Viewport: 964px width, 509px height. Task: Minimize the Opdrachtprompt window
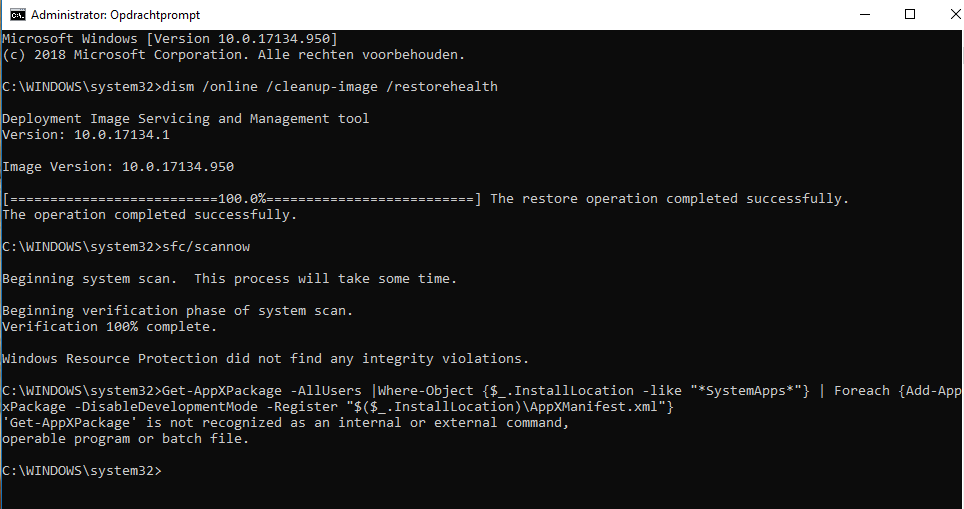(865, 14)
